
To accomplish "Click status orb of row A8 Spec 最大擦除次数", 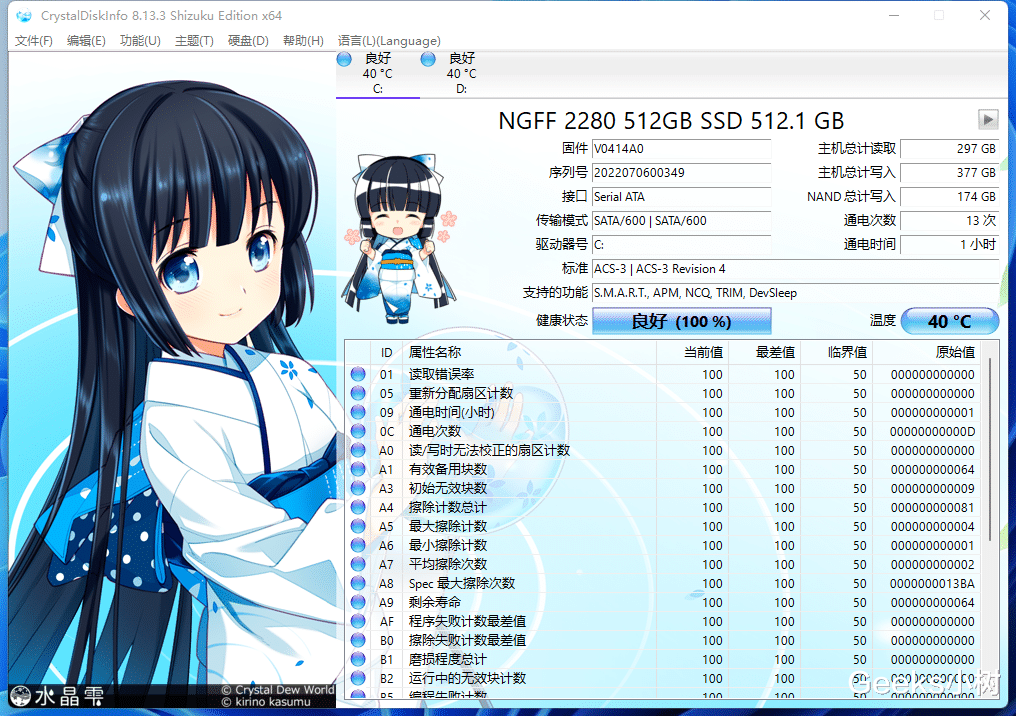I will pyautogui.click(x=358, y=583).
